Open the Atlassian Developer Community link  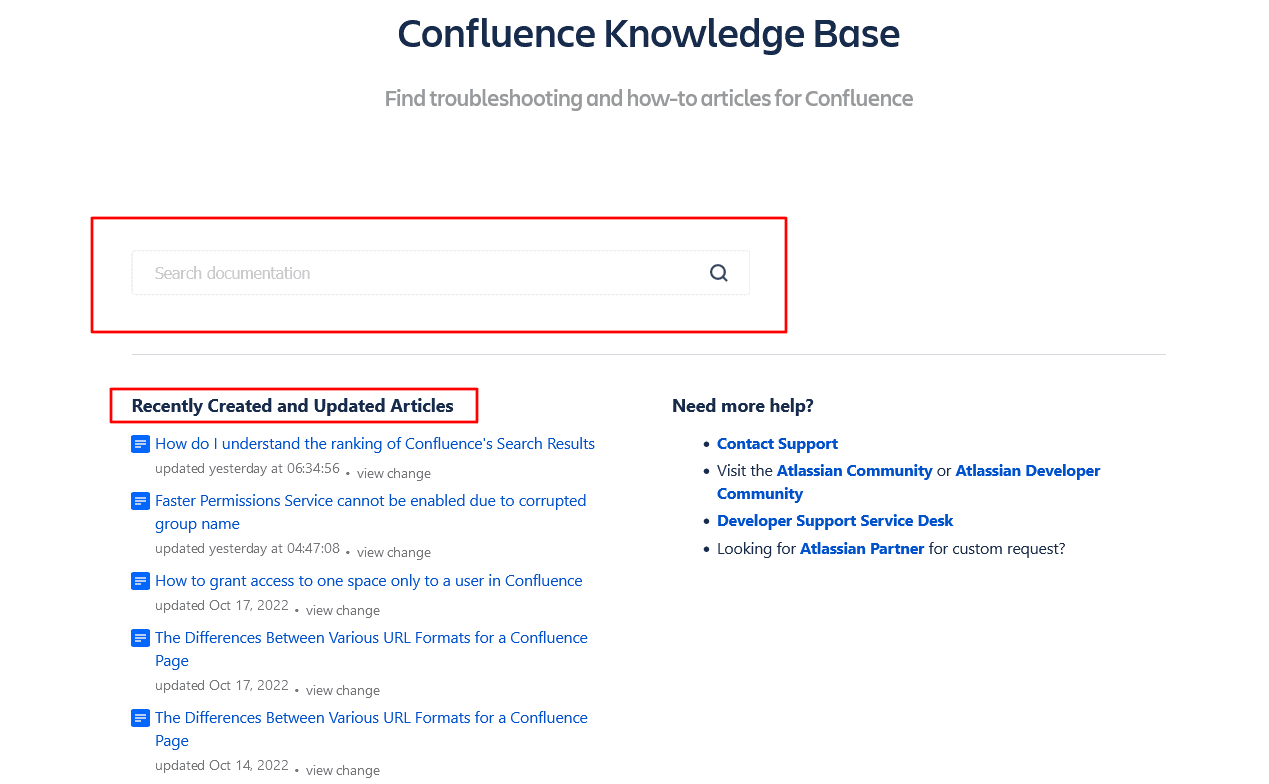1027,471
